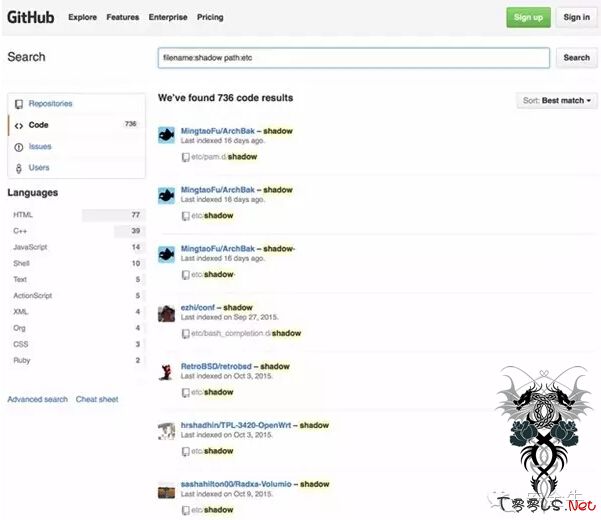Switch to the Issues results tab

pyautogui.click(x=40, y=146)
